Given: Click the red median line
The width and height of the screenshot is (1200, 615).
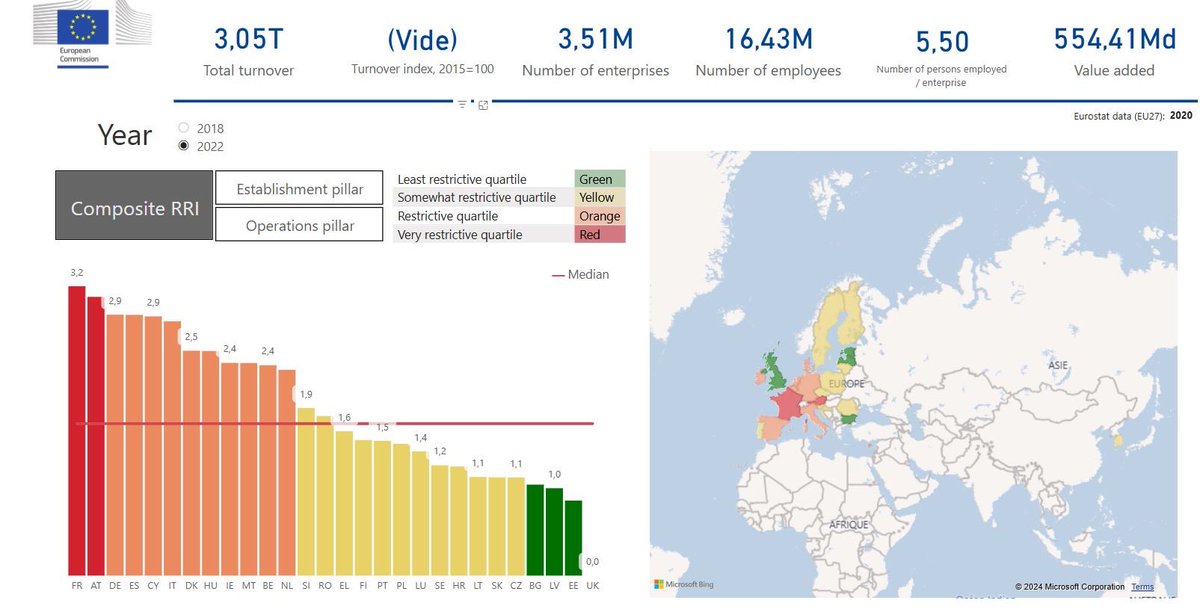Looking at the screenshot, I should tap(336, 424).
